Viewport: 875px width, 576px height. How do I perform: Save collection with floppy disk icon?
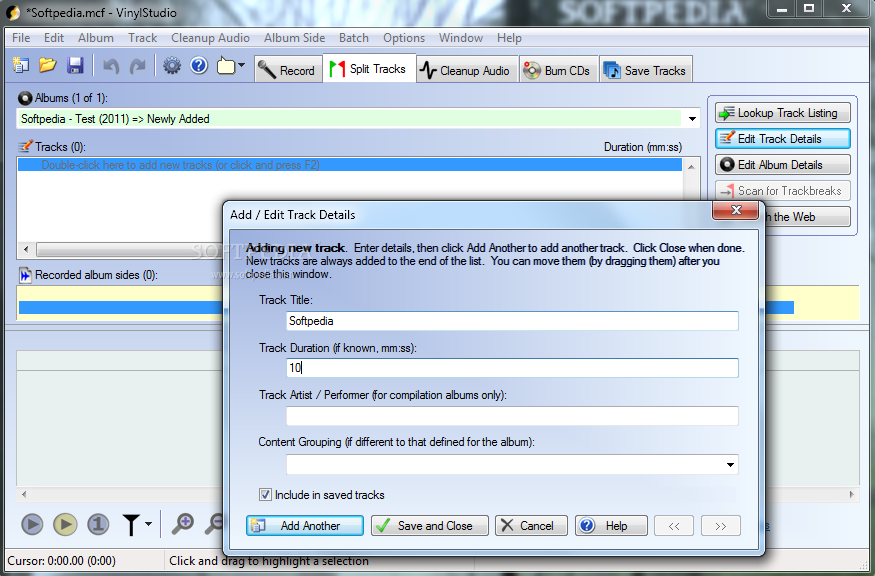(75, 66)
